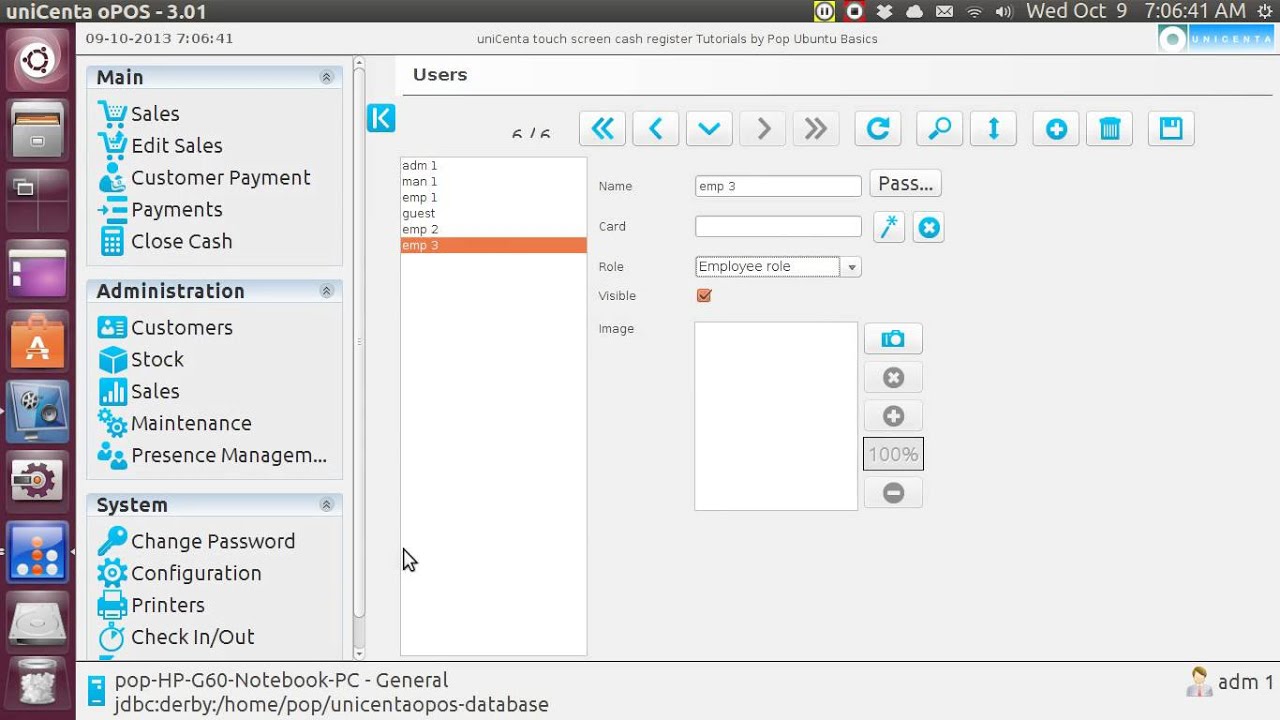Click adm 1 user in status bar

(1230, 683)
